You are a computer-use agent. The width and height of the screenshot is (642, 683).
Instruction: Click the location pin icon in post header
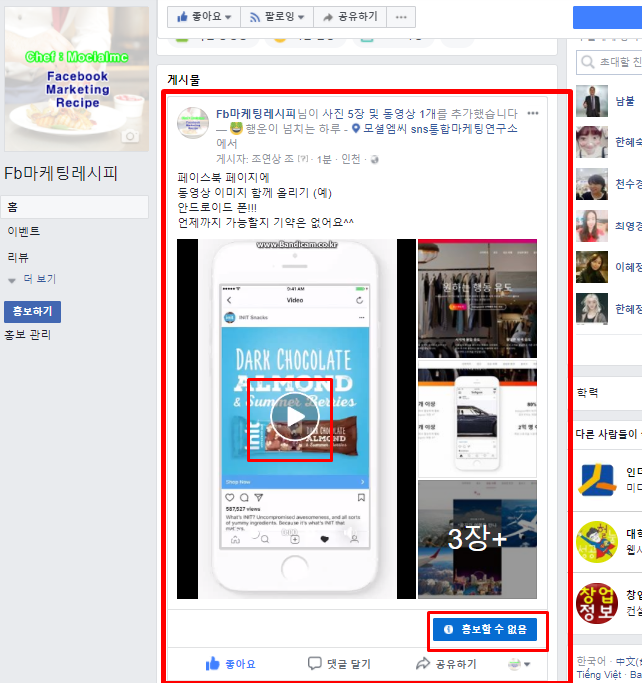[x=355, y=128]
